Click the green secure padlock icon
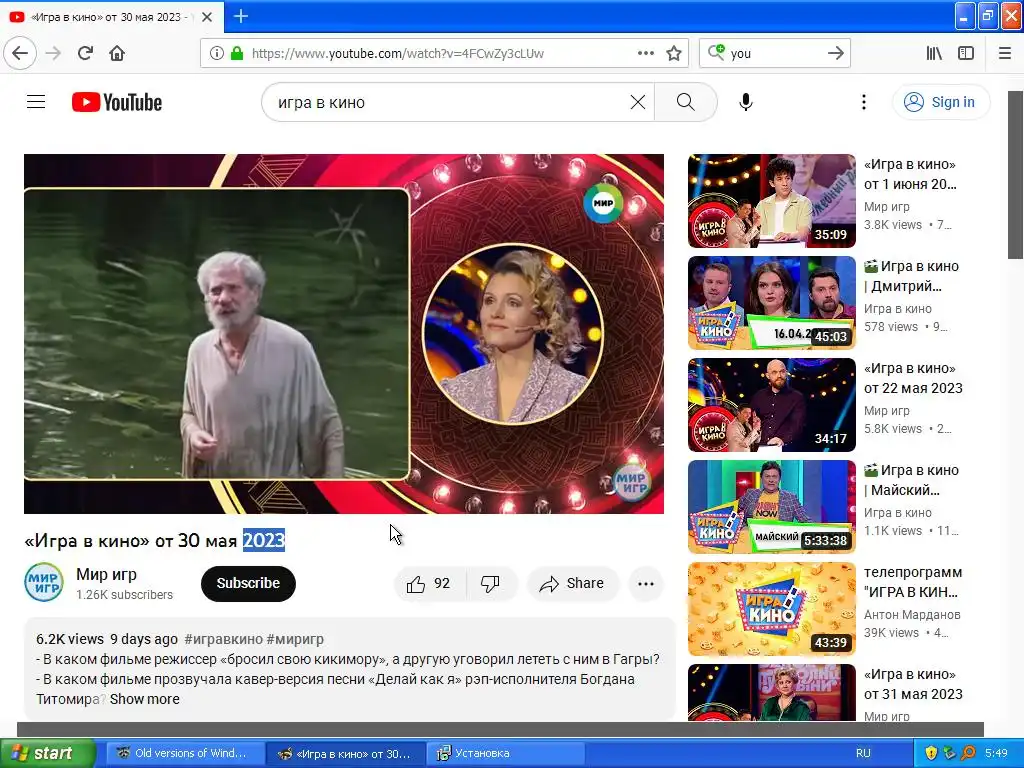Screen dimensions: 1024x768 237,54
